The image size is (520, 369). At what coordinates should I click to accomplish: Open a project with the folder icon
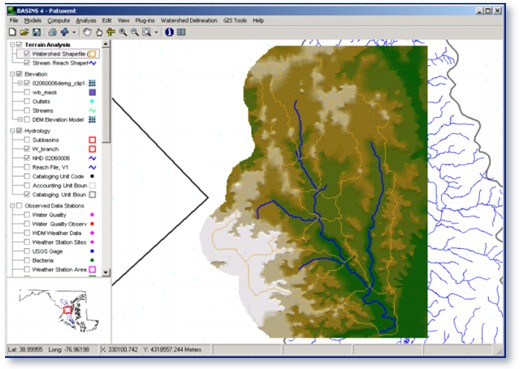pos(24,32)
